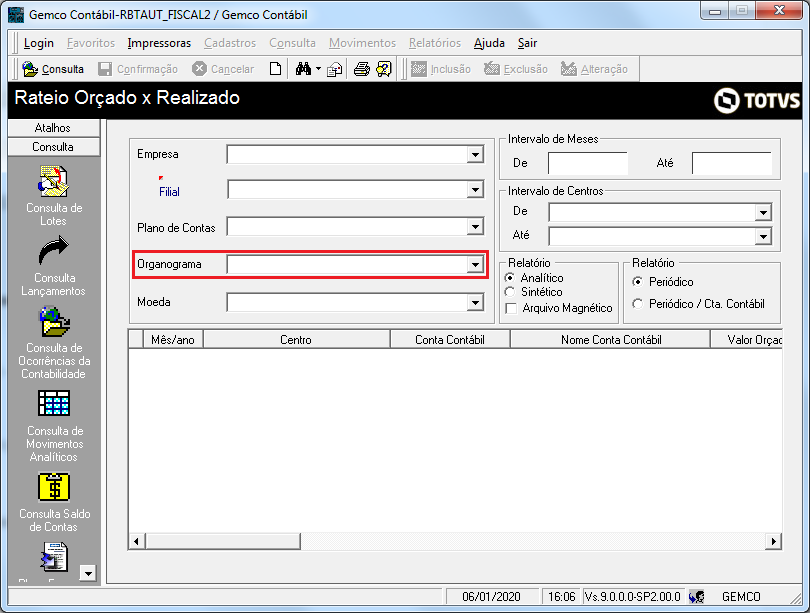810x613 pixels.
Task: Enable the Arquivo Magnético checkbox
Action: pos(511,308)
